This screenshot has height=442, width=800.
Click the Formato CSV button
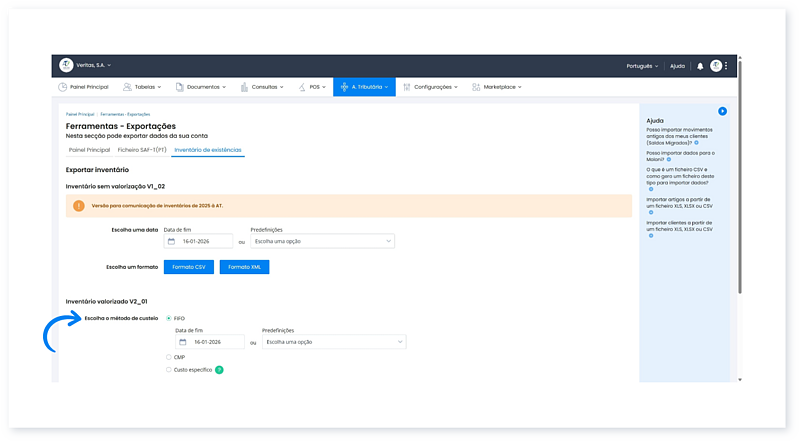188,267
